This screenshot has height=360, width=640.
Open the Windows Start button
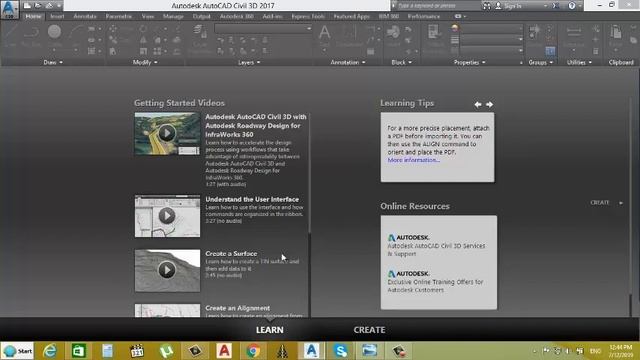[x=18, y=351]
